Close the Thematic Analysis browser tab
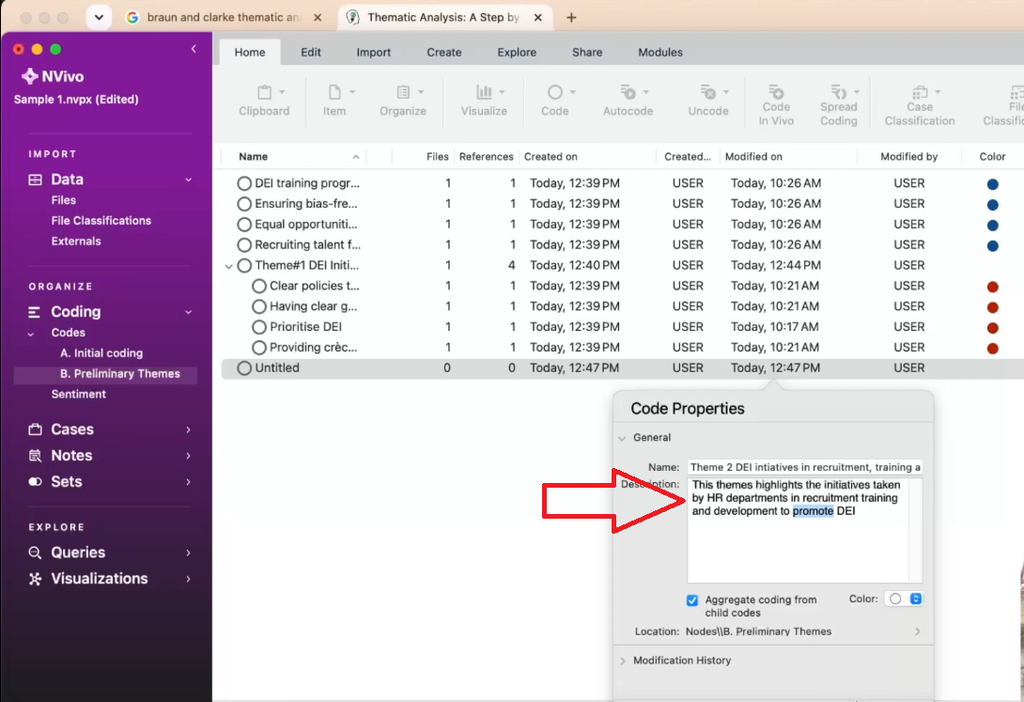The image size is (1024, 702). pyautogui.click(x=538, y=18)
